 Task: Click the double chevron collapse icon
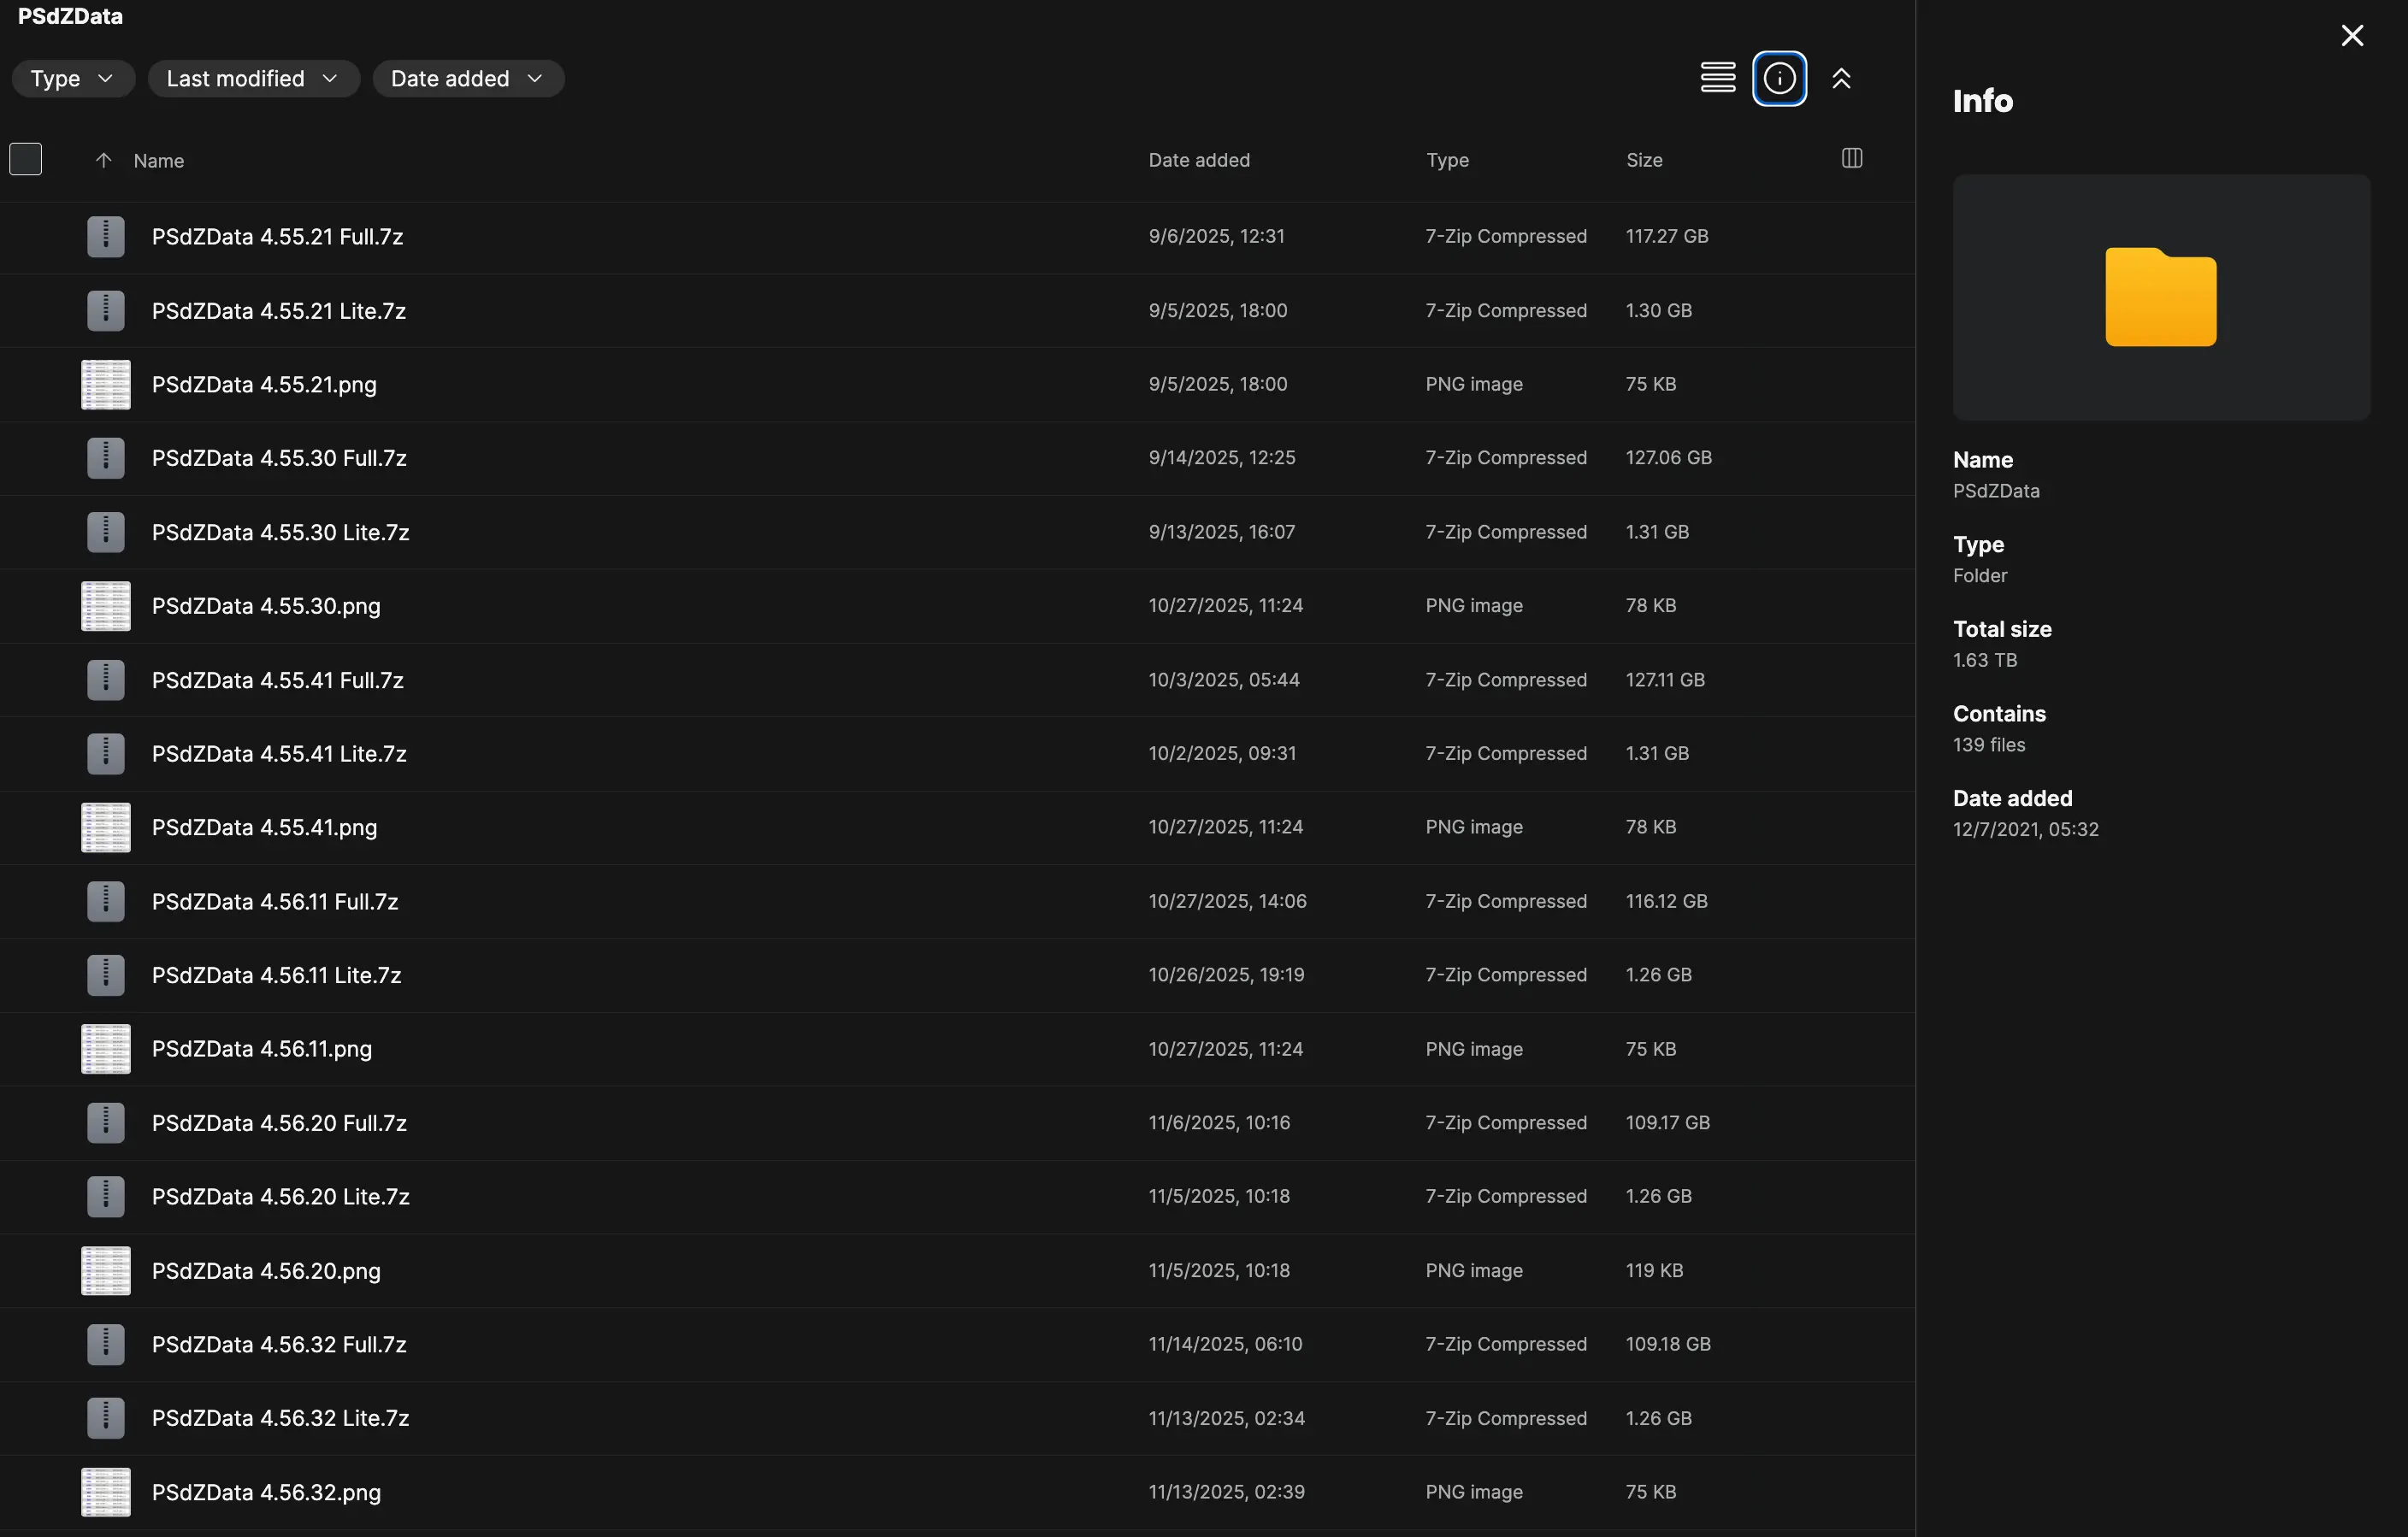(1843, 78)
